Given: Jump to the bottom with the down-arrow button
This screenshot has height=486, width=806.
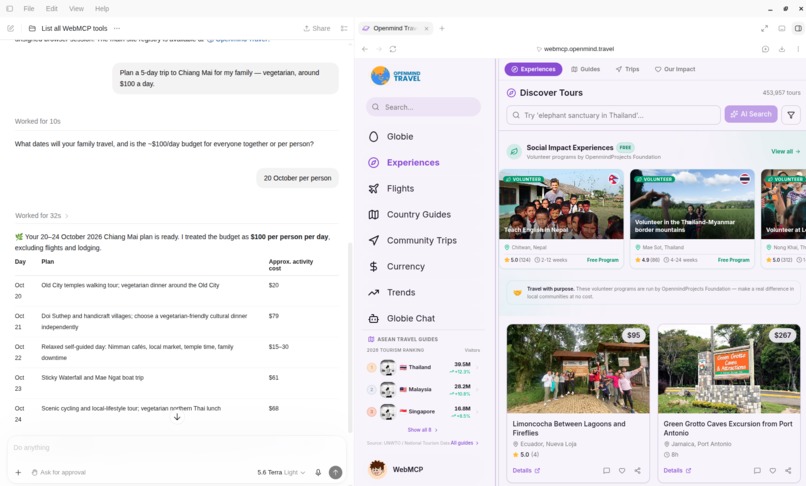Looking at the screenshot, I should pos(177,417).
